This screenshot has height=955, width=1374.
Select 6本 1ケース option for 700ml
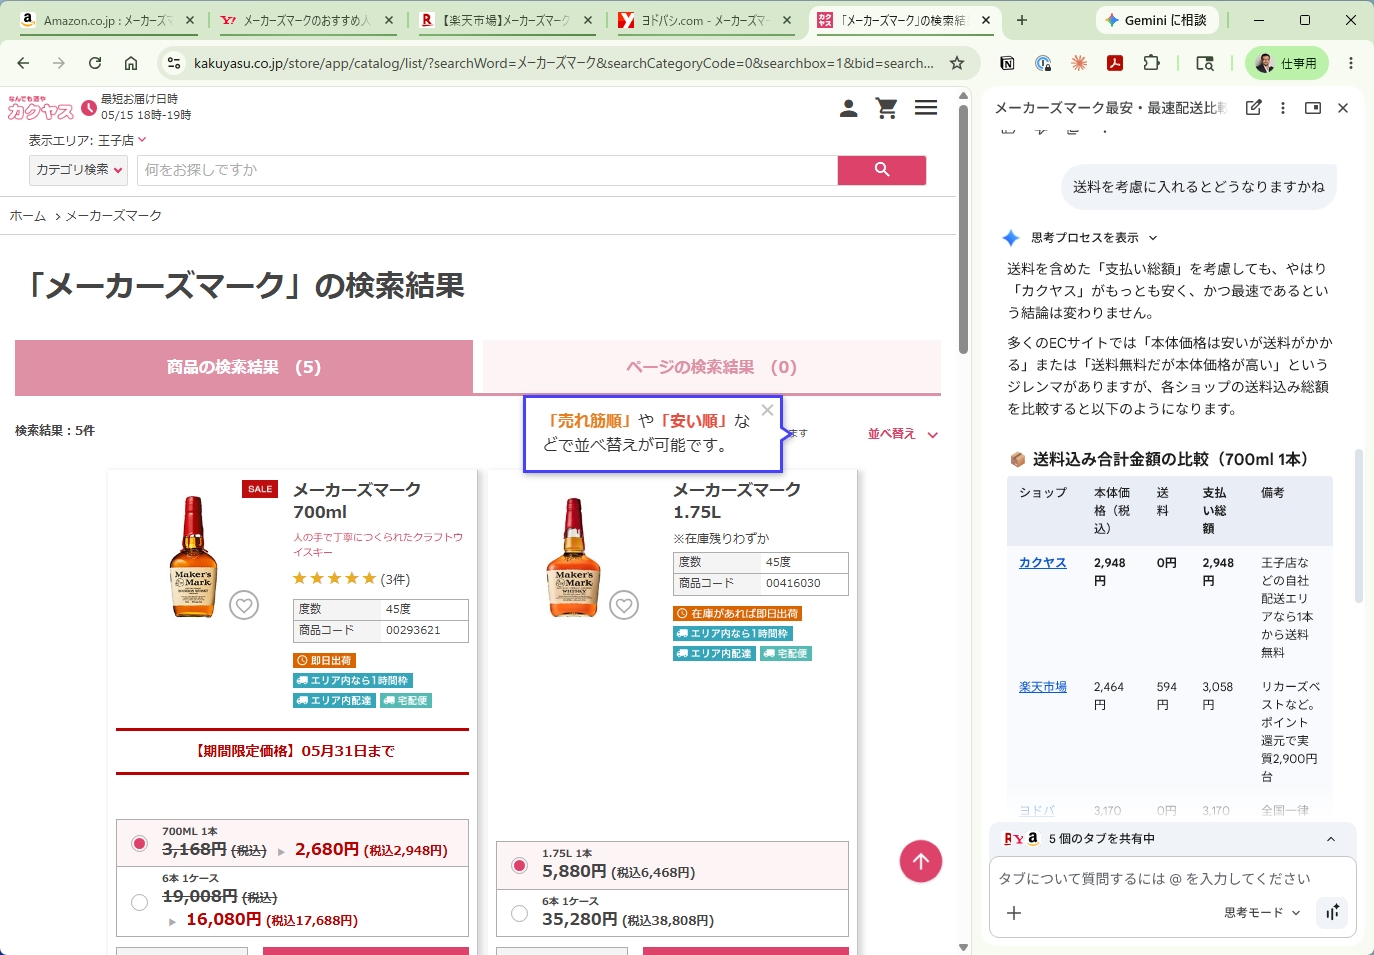click(x=139, y=902)
